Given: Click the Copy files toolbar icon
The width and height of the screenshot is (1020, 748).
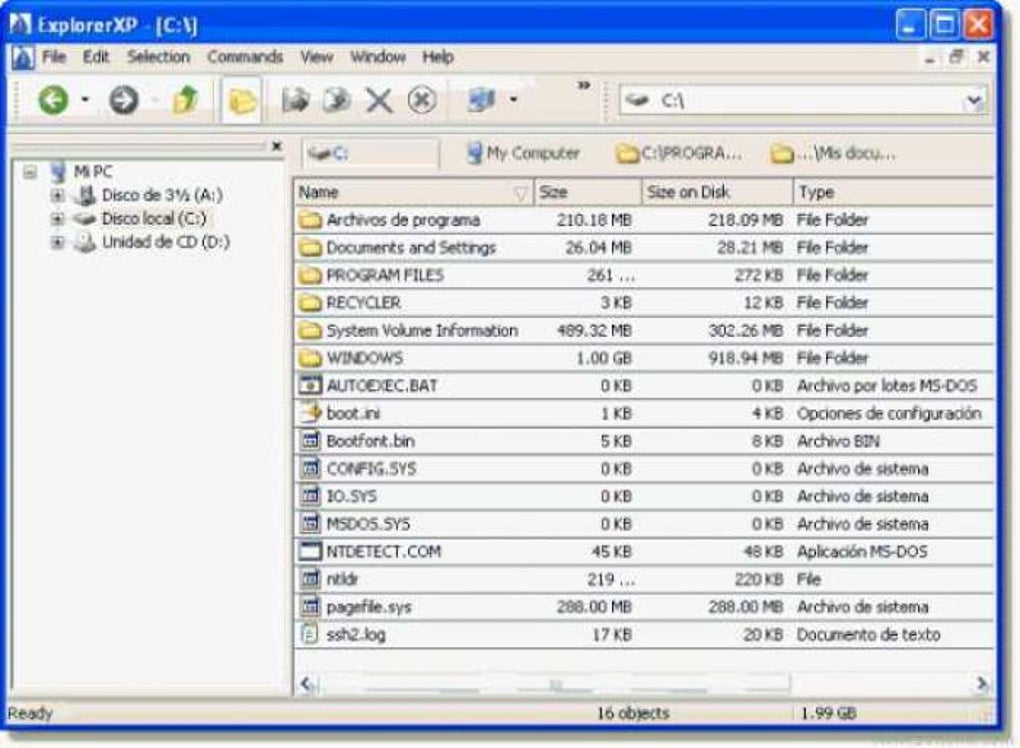Looking at the screenshot, I should tap(295, 100).
